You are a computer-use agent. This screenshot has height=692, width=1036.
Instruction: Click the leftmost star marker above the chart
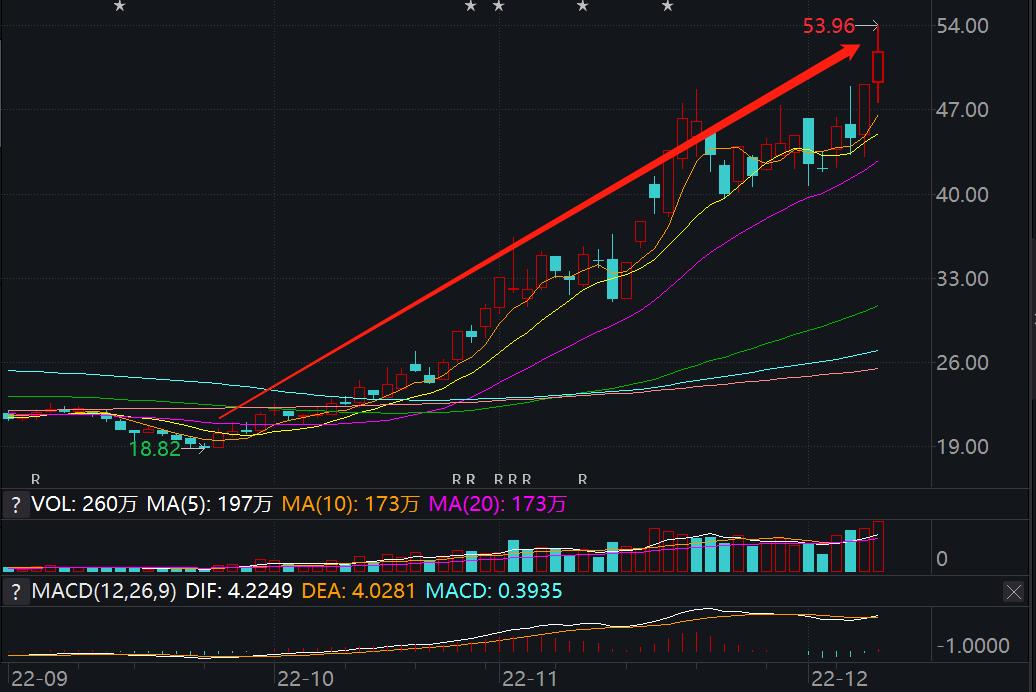119,8
